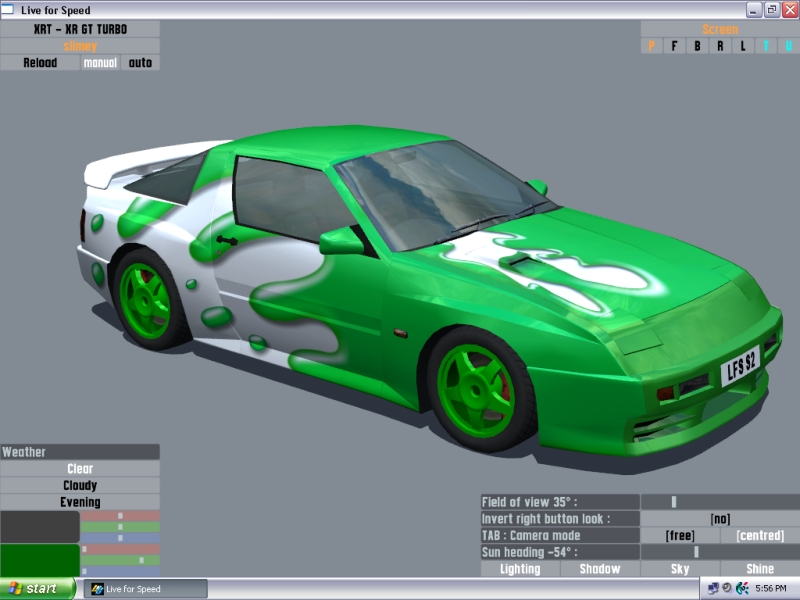Adjust the green slider beside the grey swatch

click(x=120, y=527)
